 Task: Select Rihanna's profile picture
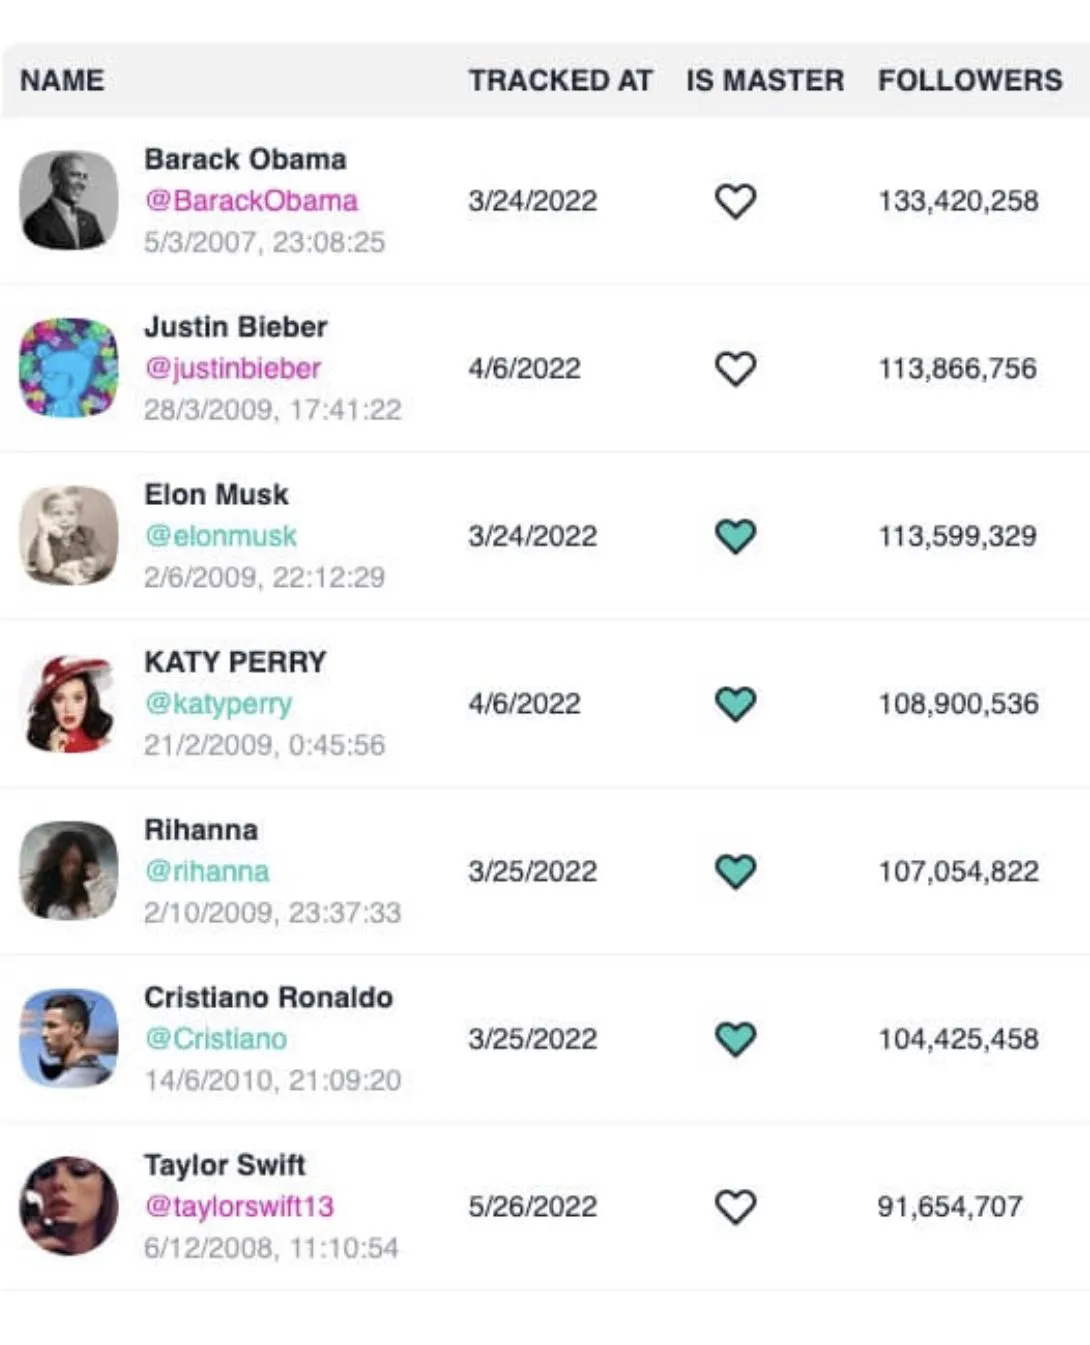click(x=69, y=871)
